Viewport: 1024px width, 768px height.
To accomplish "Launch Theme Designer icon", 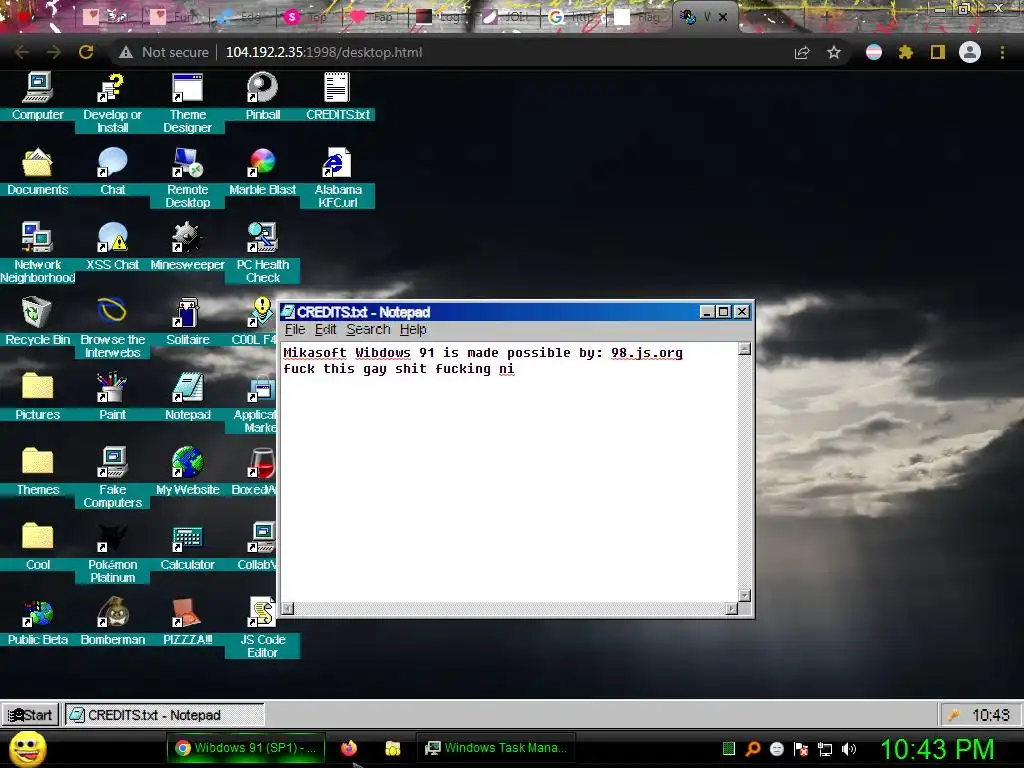I will pos(187,103).
